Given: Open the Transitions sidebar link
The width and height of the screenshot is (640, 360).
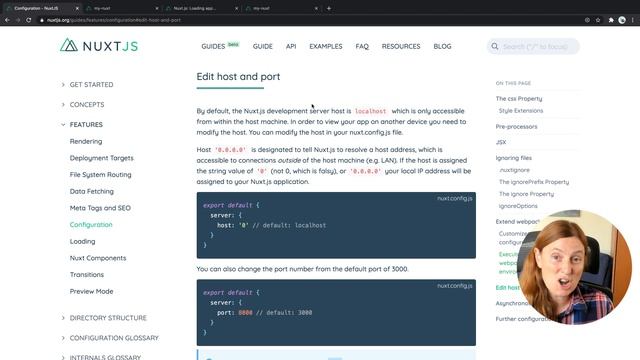Looking at the screenshot, I should click(x=87, y=275).
